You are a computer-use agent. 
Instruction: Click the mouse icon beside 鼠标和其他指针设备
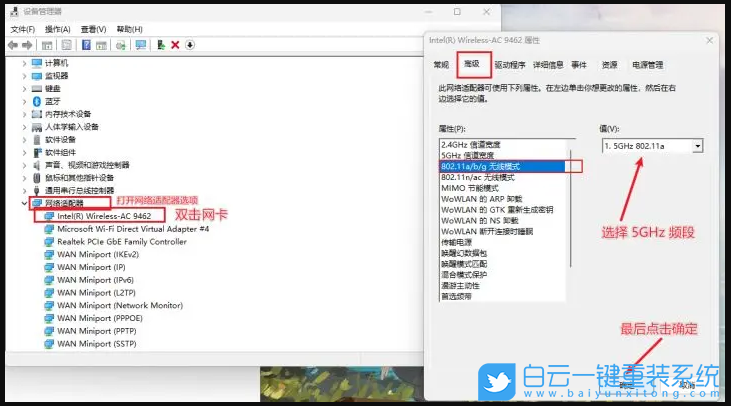click(37, 178)
